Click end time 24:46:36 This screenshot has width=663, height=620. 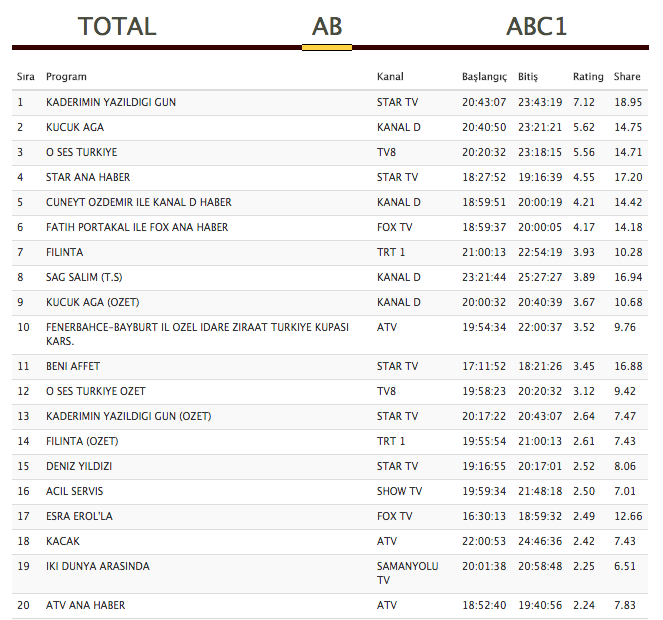(540, 541)
